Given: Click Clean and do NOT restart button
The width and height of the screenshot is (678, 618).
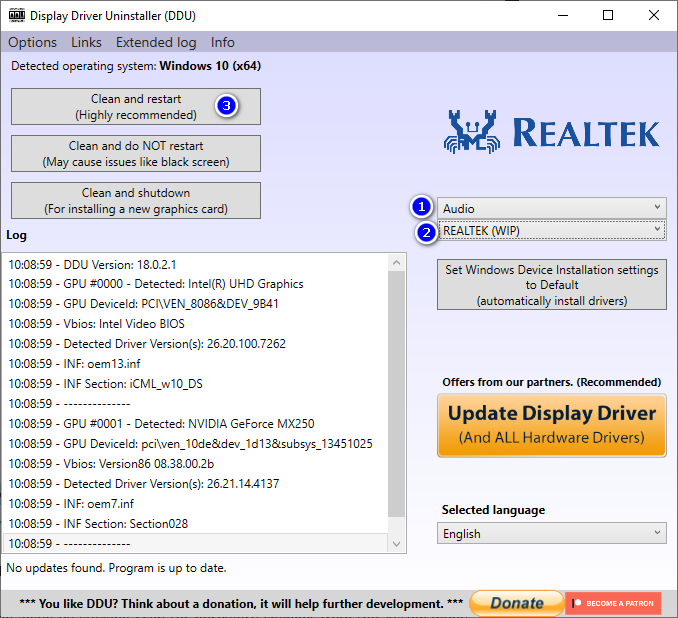Looking at the screenshot, I should [136, 154].
